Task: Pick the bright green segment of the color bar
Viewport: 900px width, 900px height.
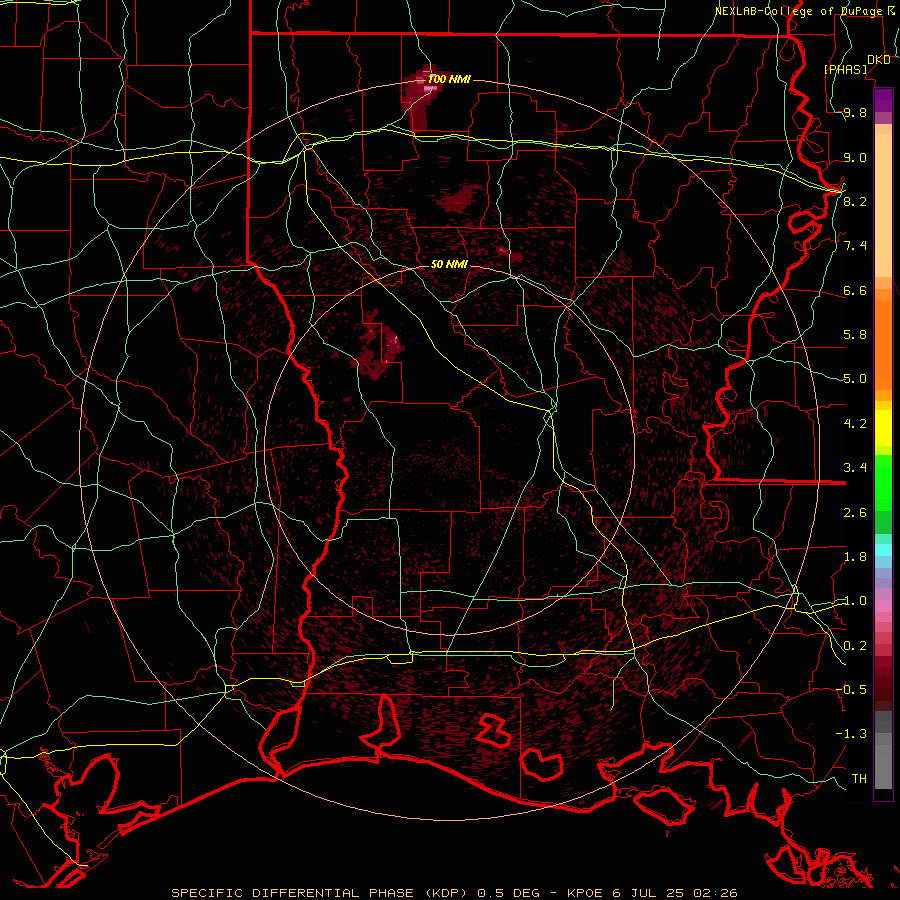Action: tap(883, 482)
